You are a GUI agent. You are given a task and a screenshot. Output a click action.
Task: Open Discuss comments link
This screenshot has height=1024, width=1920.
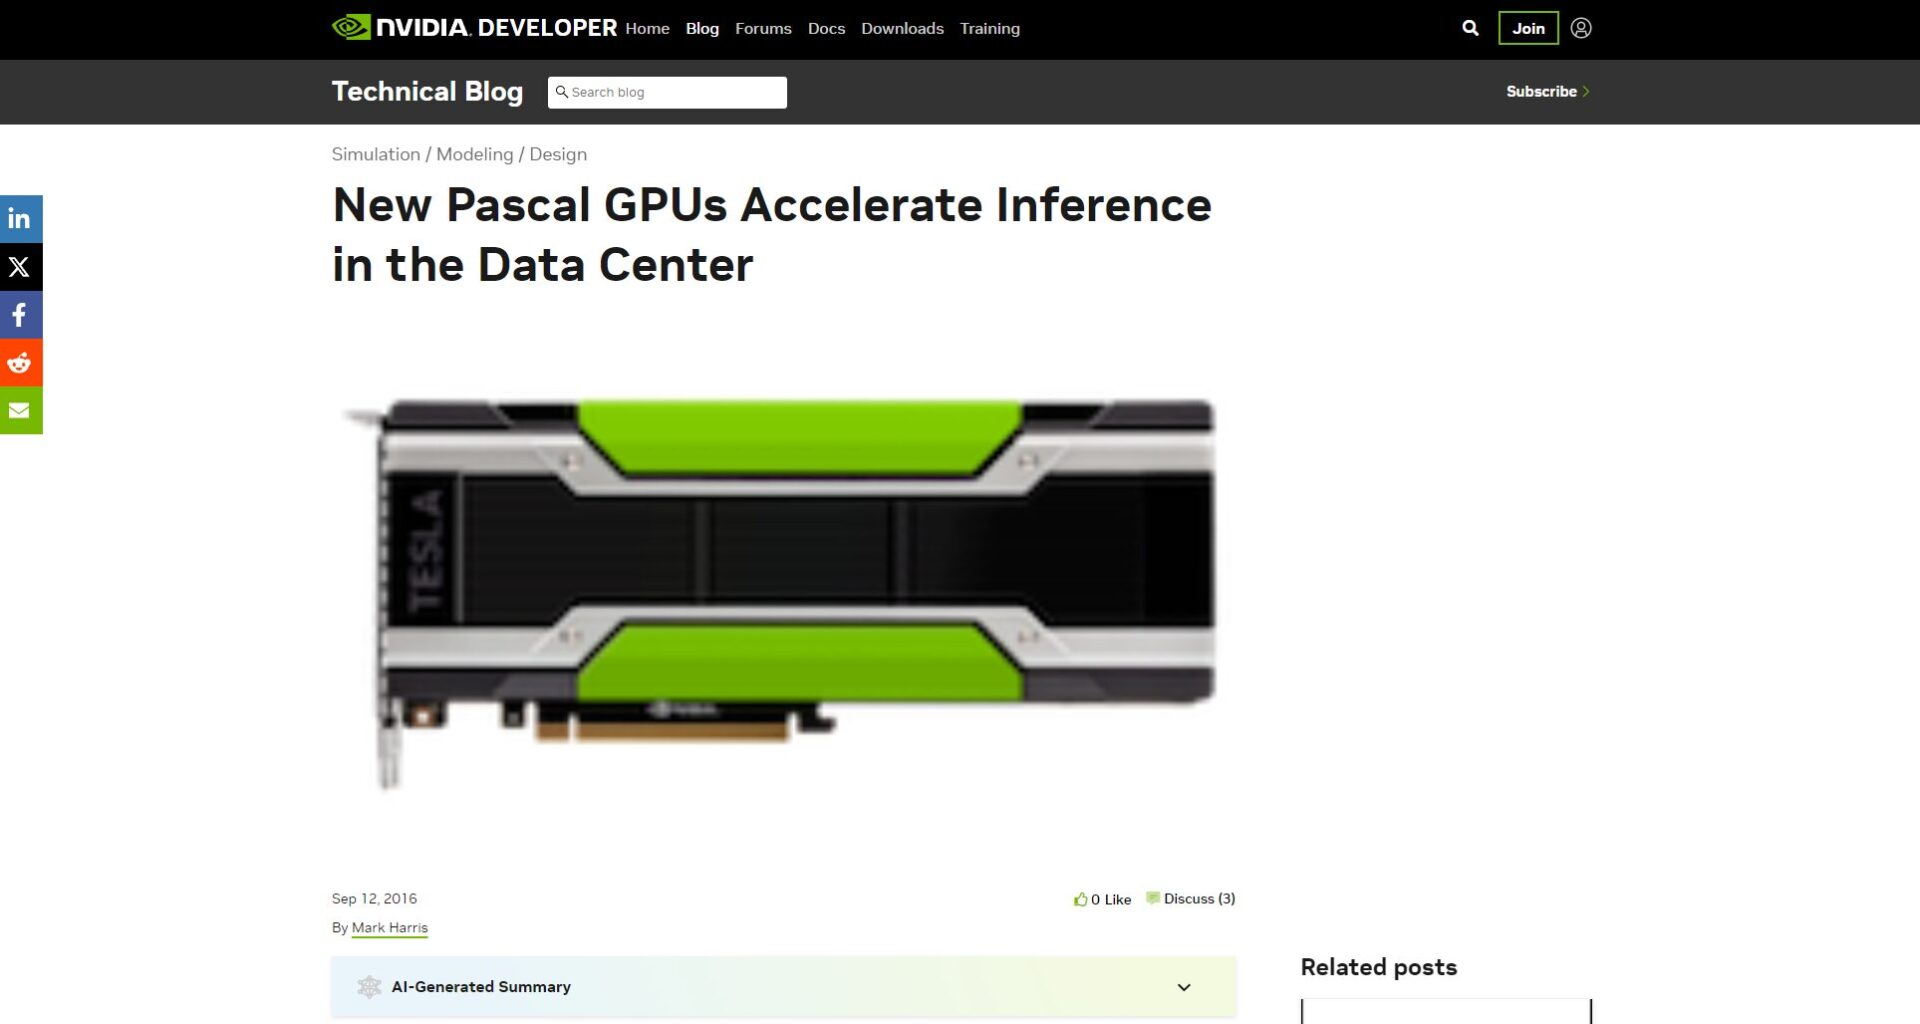[x=1190, y=898]
